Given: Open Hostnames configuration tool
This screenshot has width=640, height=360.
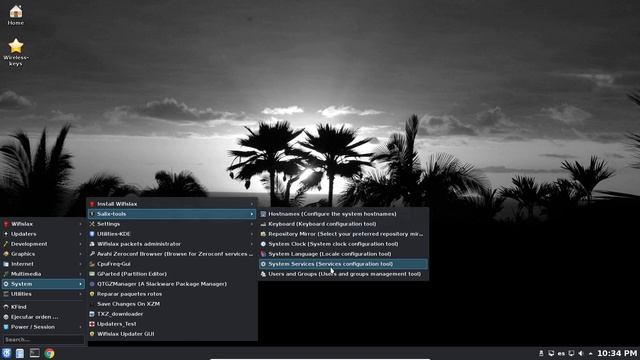Looking at the screenshot, I should tap(343, 214).
